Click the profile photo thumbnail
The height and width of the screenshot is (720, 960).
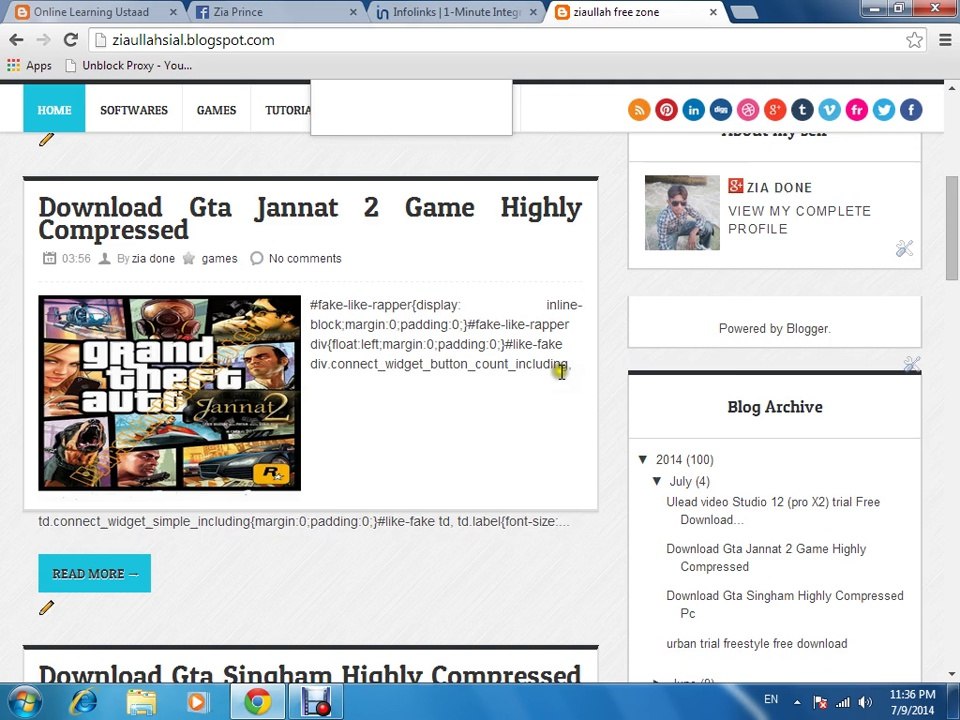pyautogui.click(x=682, y=212)
